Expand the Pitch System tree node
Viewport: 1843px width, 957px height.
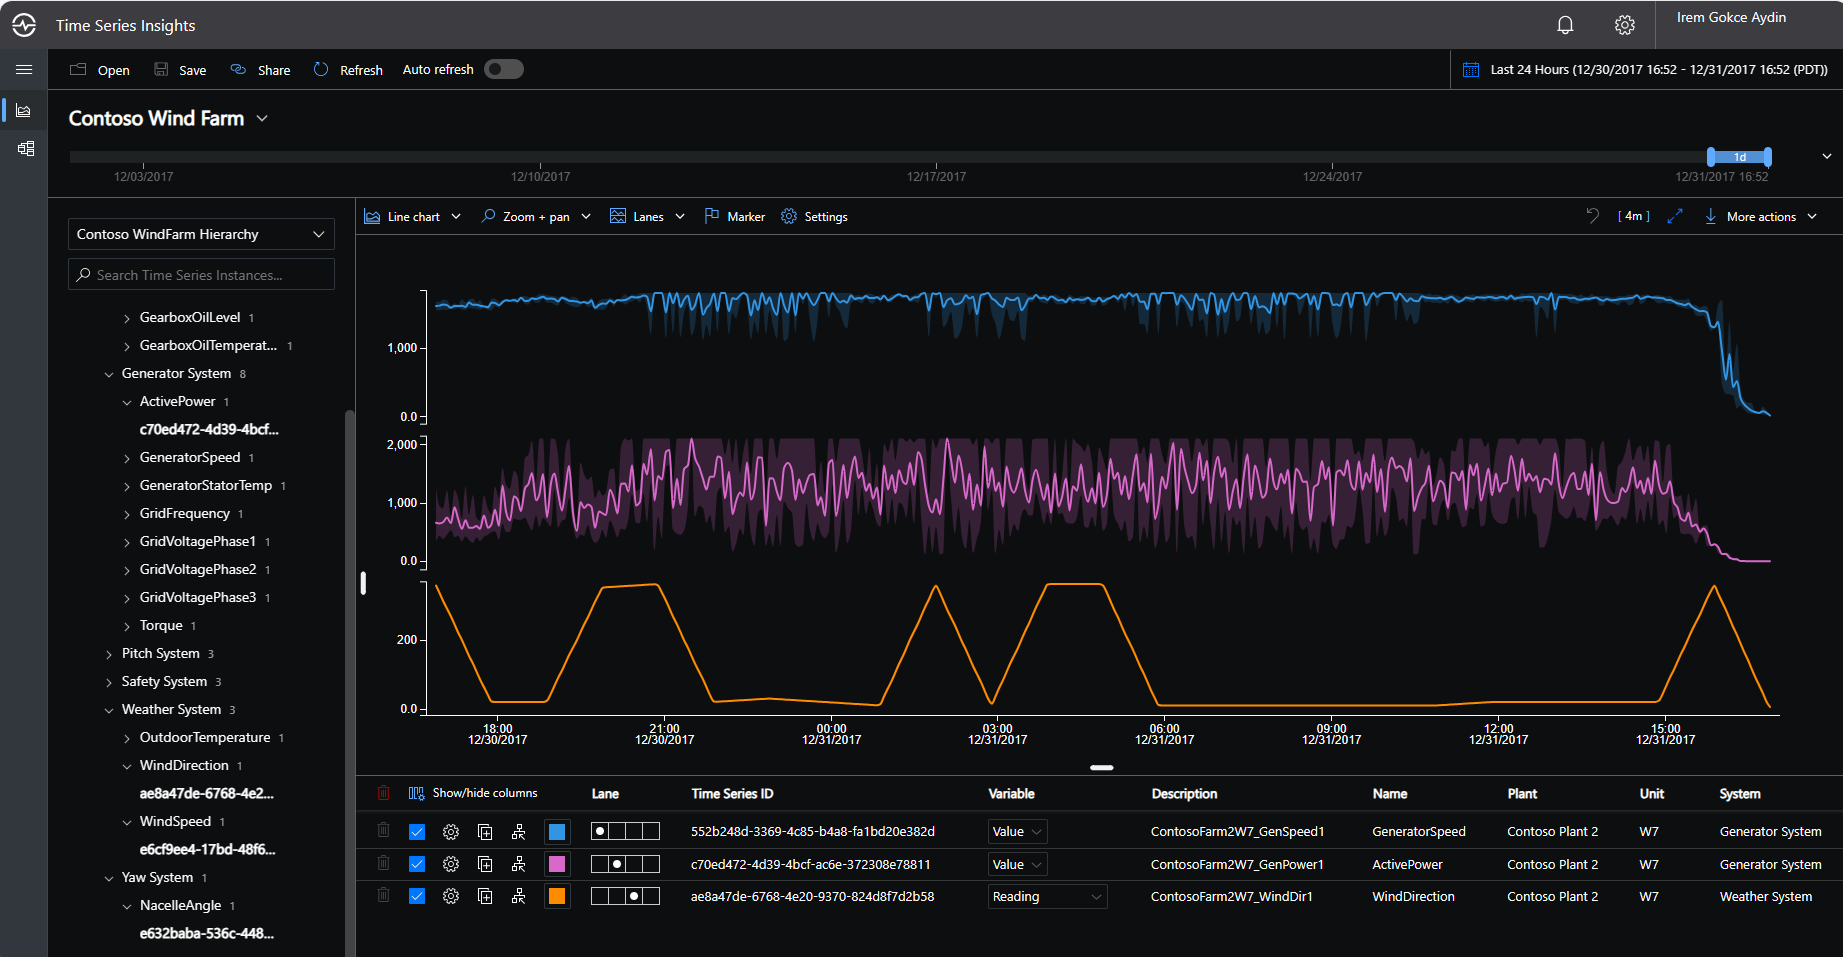109,654
